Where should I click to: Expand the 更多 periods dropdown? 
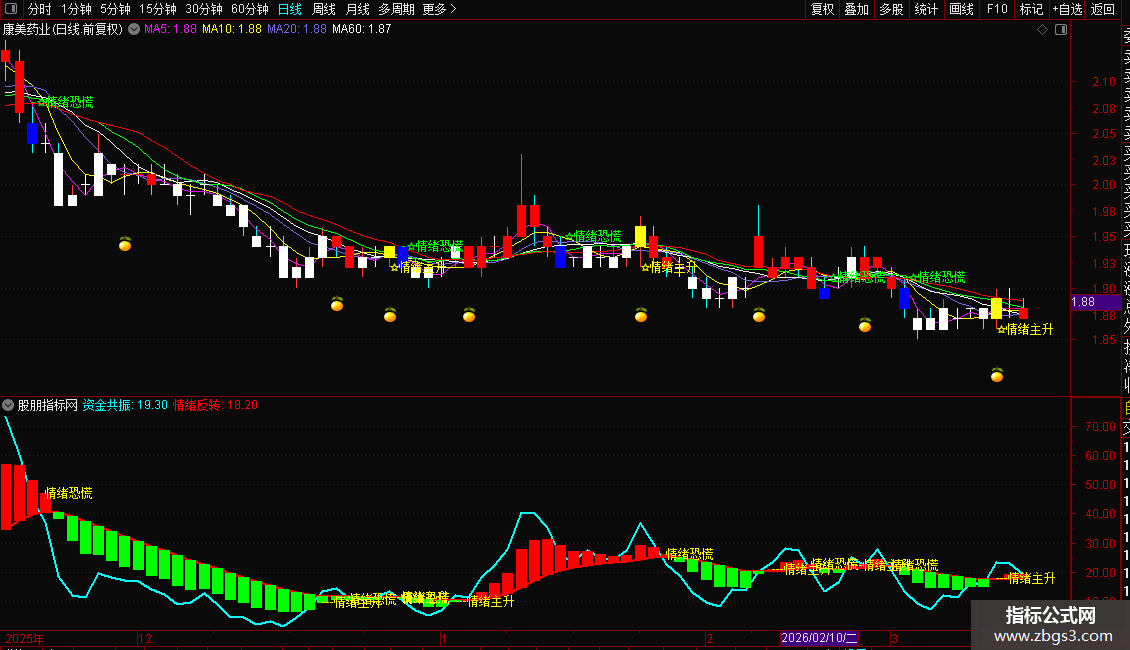click(440, 9)
